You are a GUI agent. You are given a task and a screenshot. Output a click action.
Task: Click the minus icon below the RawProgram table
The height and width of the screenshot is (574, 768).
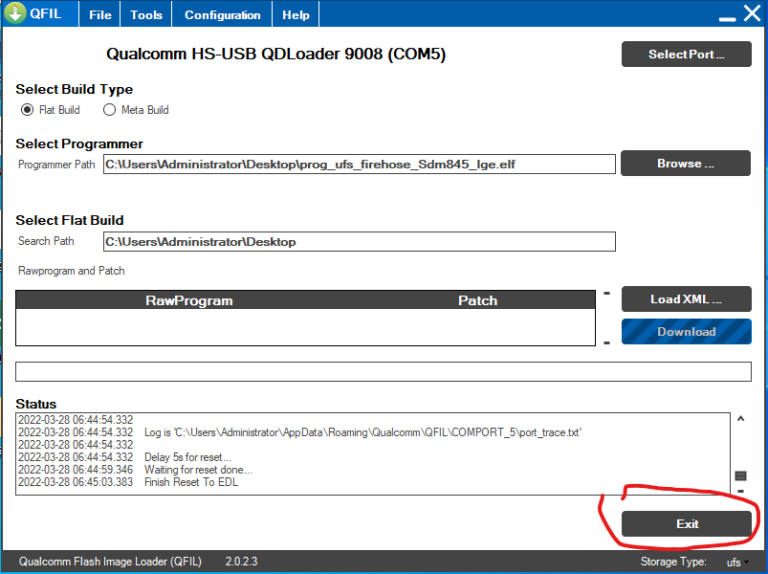pyautogui.click(x=606, y=343)
